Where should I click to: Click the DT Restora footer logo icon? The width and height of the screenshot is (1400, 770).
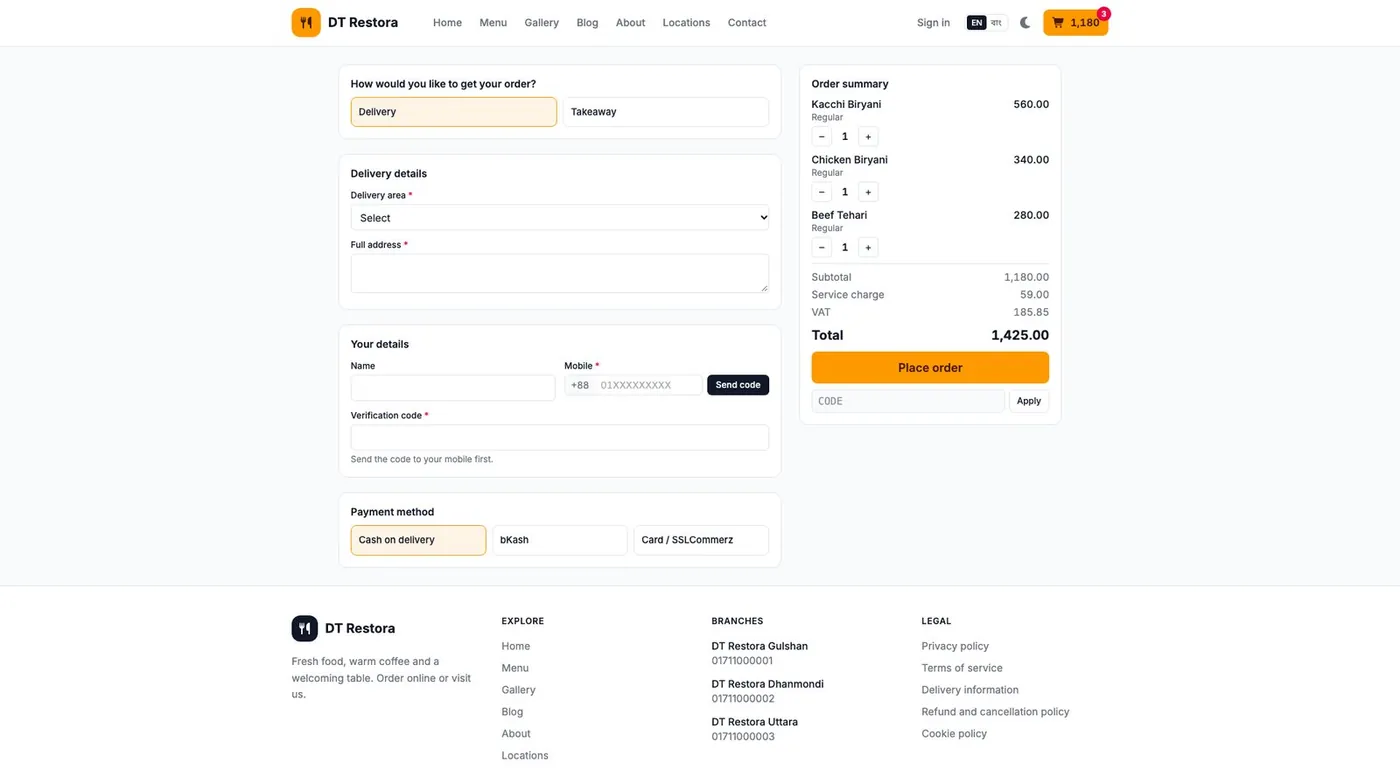click(x=305, y=628)
